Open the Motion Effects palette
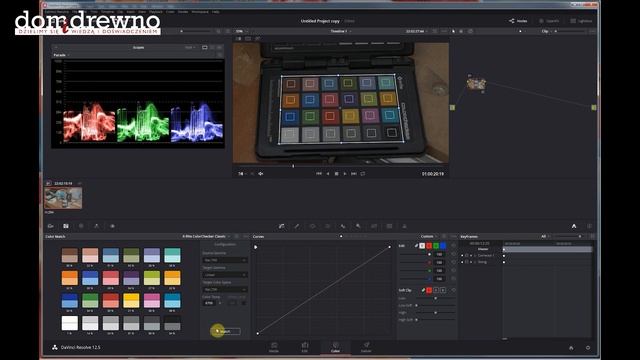Image resolution: width=640 pixels, height=360 pixels. pos(112,226)
